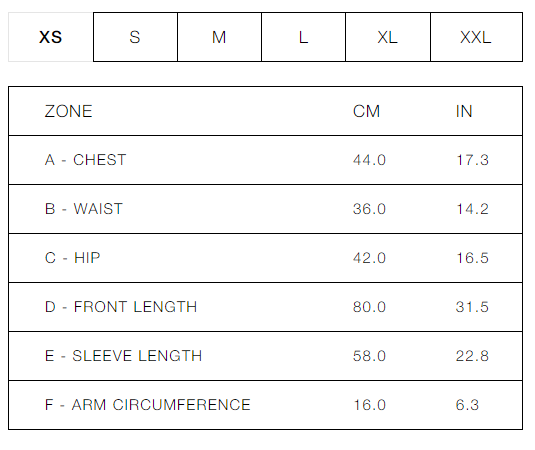Viewport: 535px width, 450px height.
Task: Click the C - HIP row label
Action: 72,258
